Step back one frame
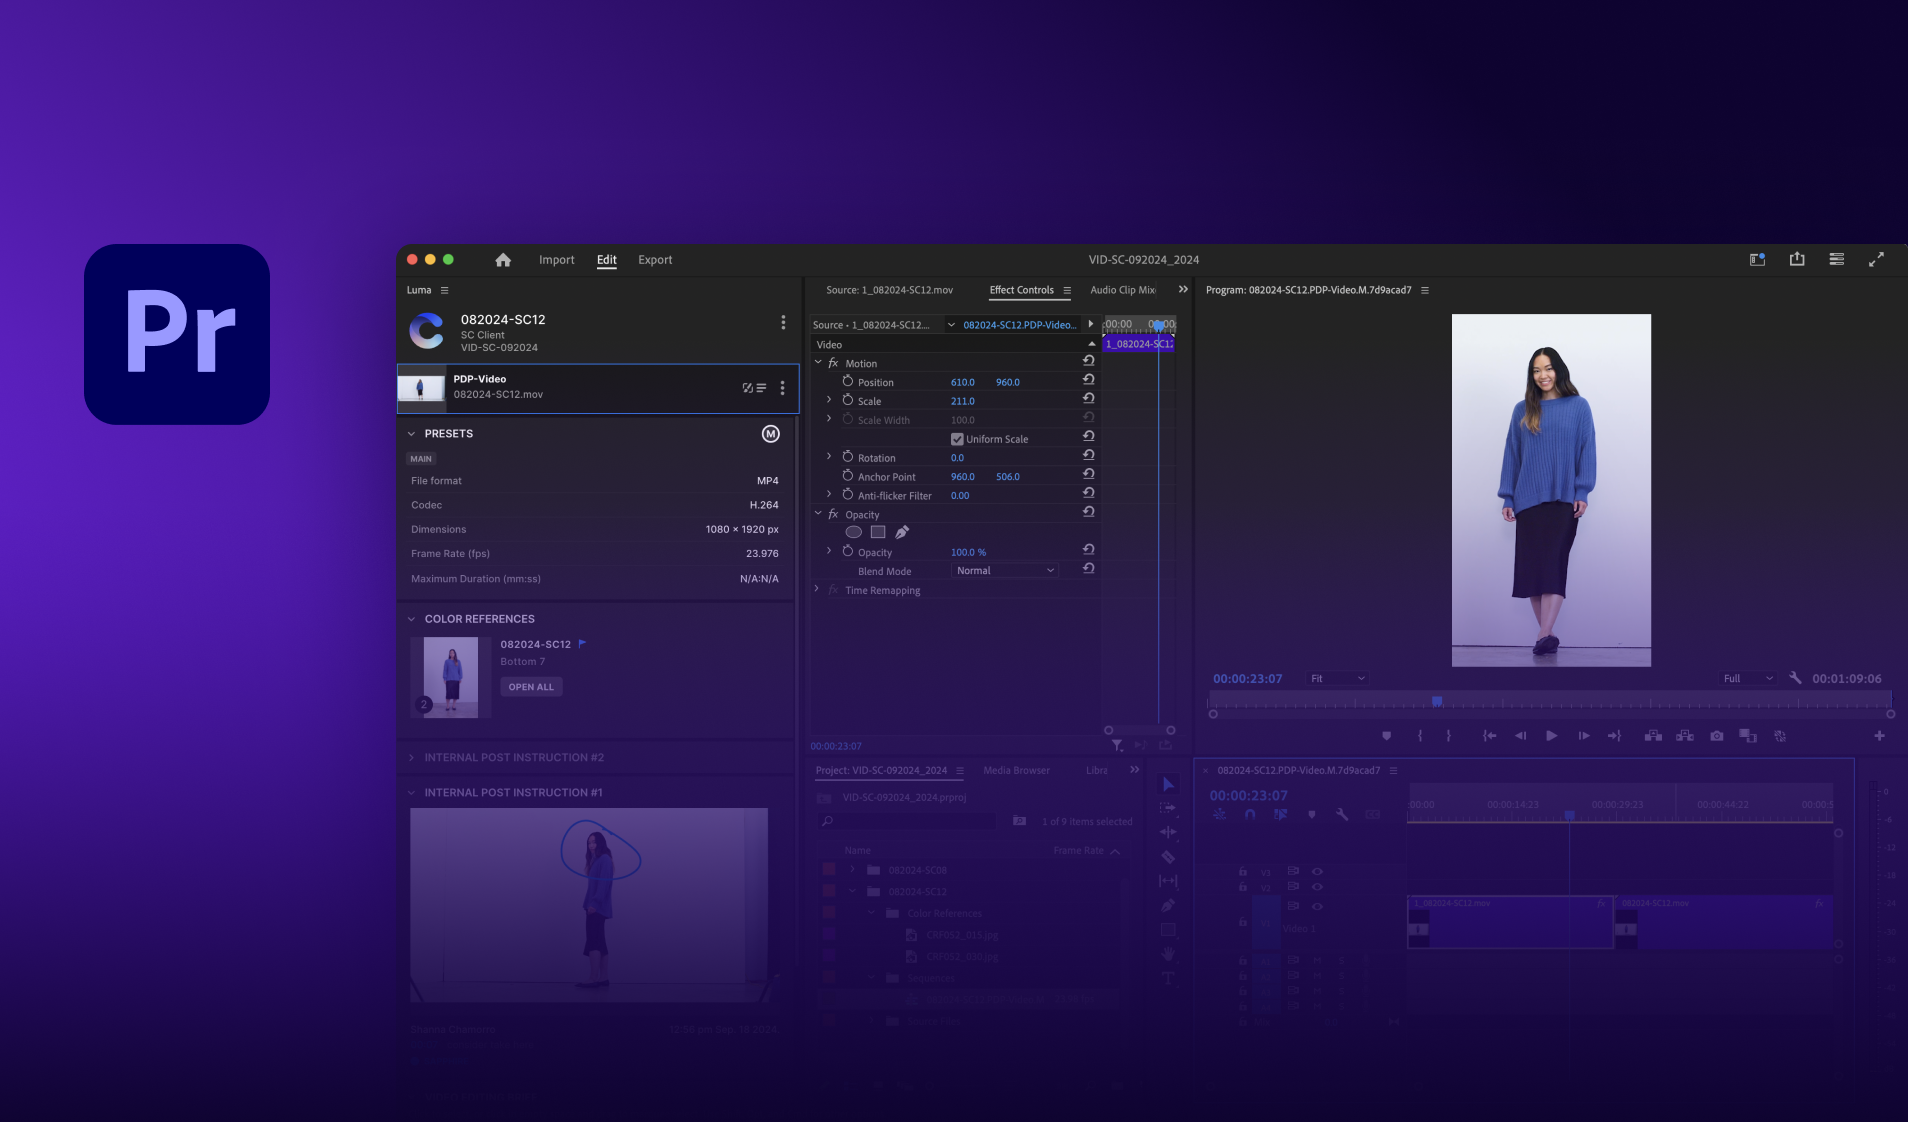 1520,736
